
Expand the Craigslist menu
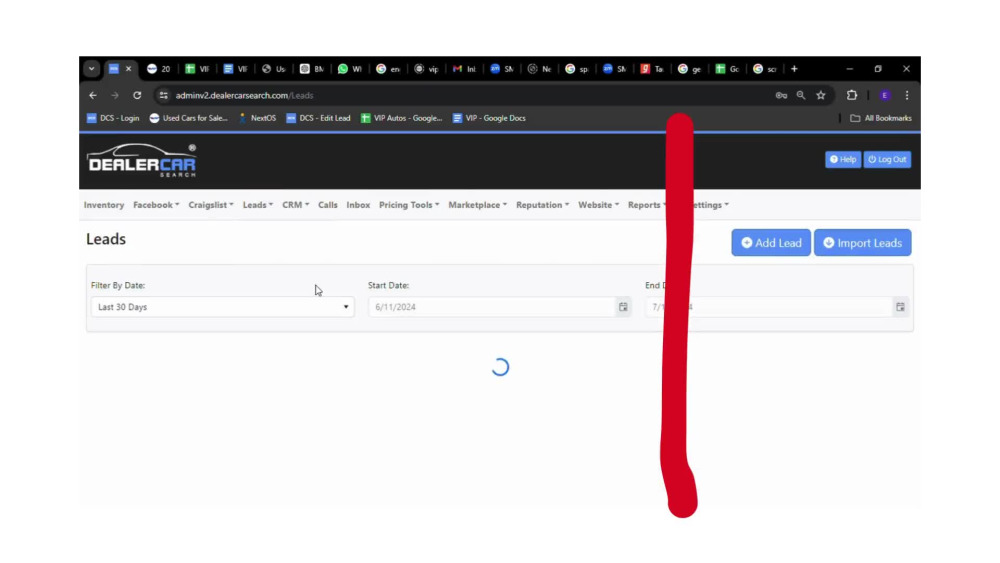coord(211,205)
